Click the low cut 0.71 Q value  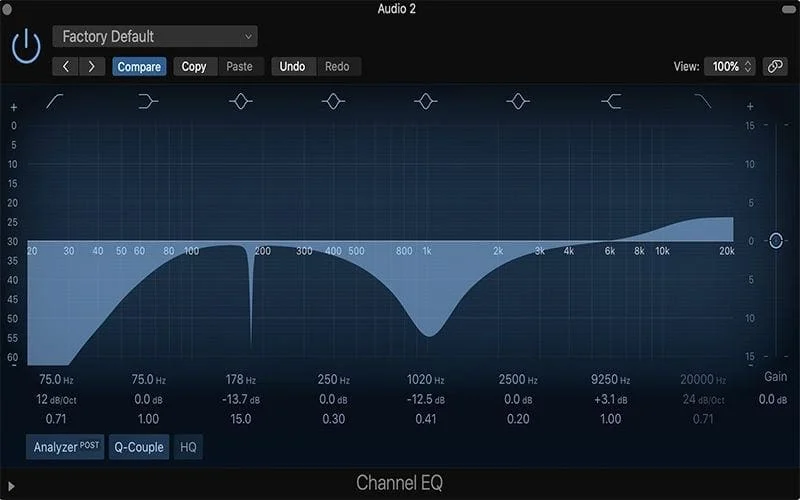click(x=56, y=419)
